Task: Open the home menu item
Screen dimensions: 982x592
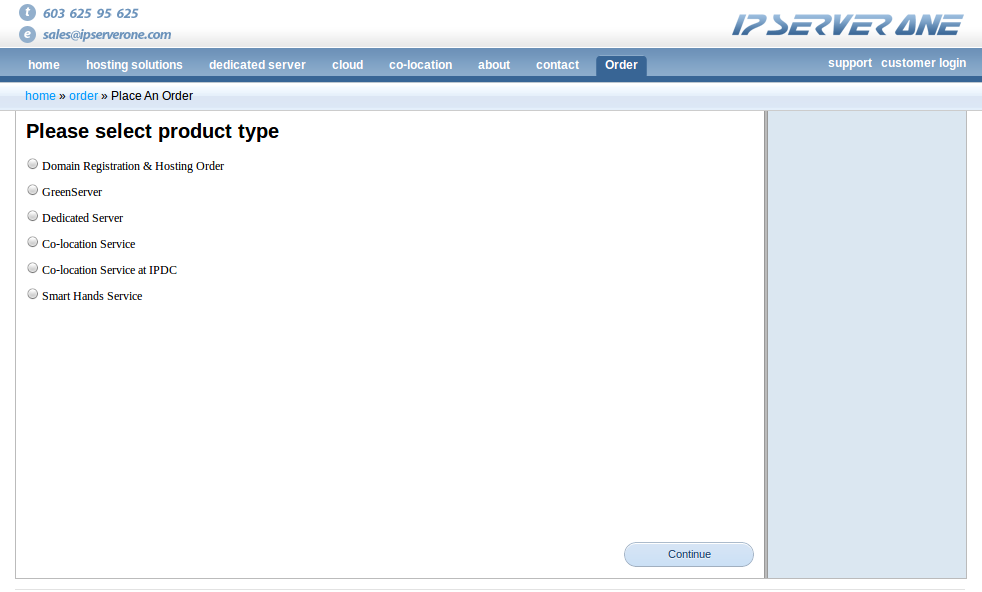Action: 44,65
